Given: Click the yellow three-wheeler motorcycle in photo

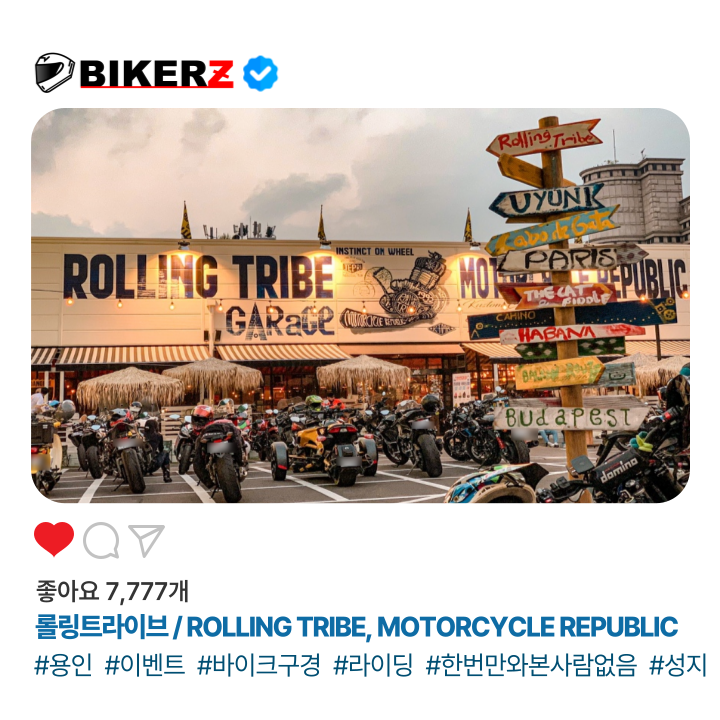Looking at the screenshot, I should coord(324,448).
